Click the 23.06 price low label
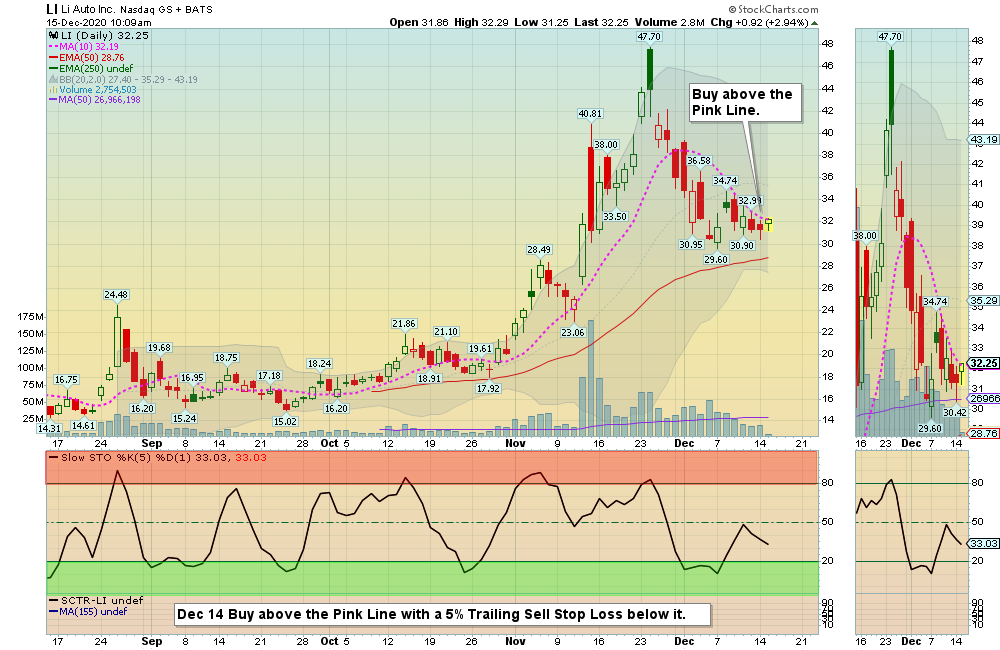This screenshot has height=650, width=1000. [x=573, y=332]
